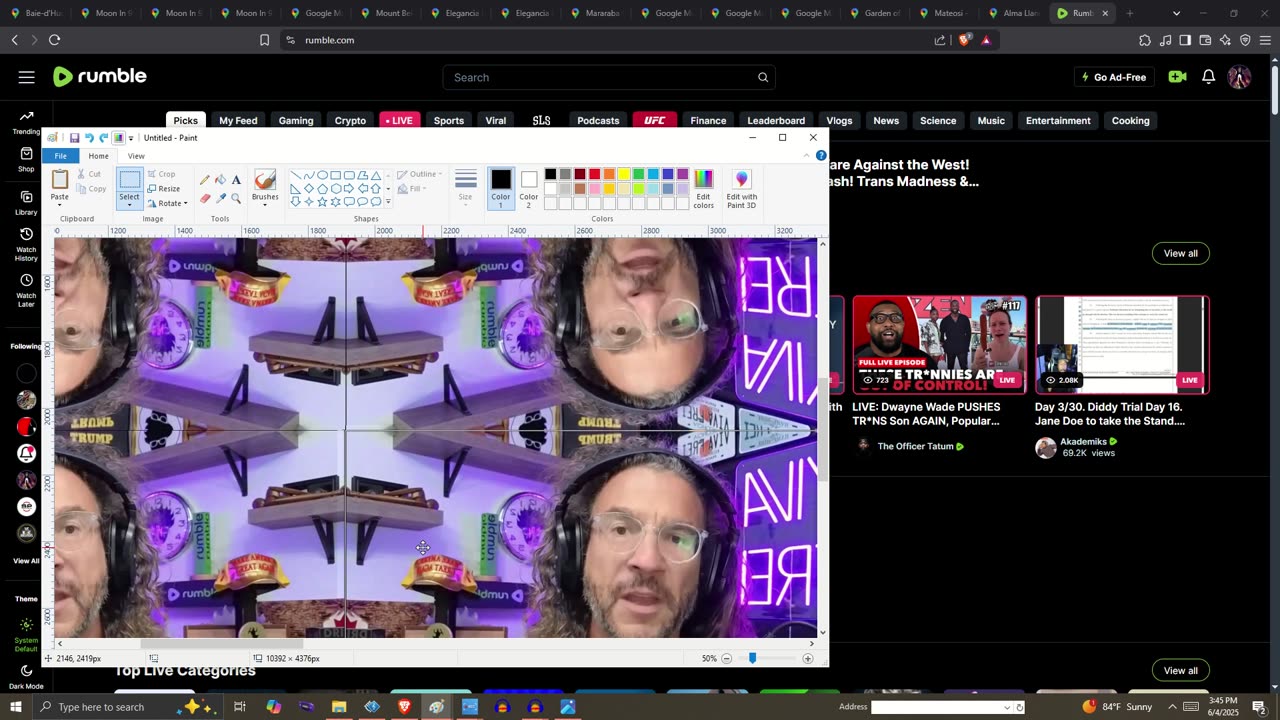Select the Color picker eyedropper tool
Image resolution: width=1280 pixels, height=720 pixels.
tap(220, 198)
